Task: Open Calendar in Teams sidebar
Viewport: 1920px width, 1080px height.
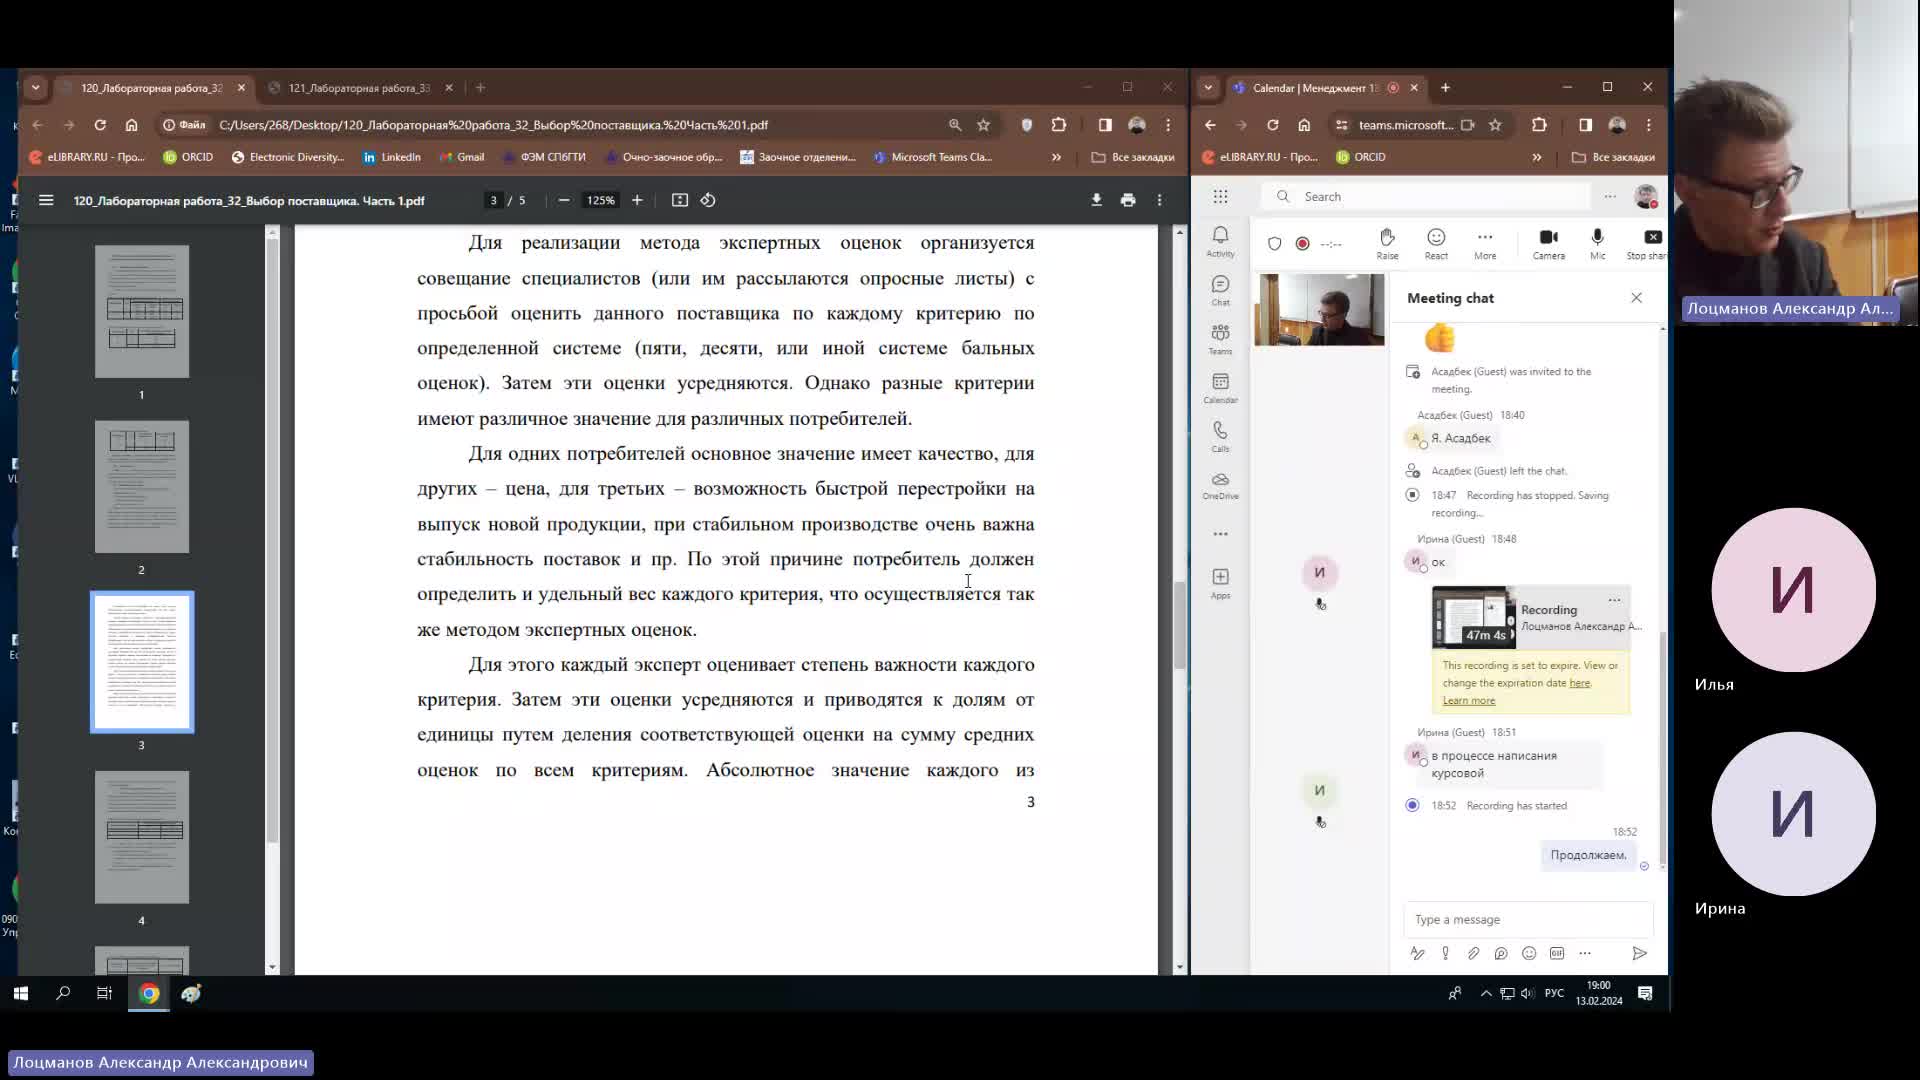Action: click(x=1220, y=388)
